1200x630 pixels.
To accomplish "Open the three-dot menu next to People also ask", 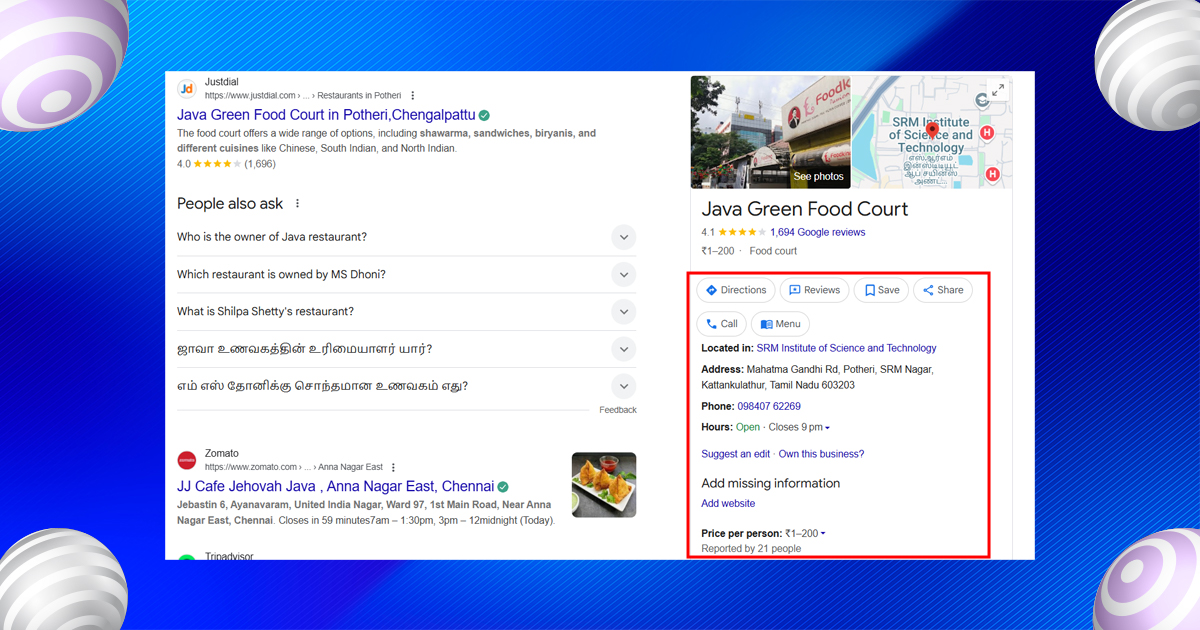I will coord(297,203).
